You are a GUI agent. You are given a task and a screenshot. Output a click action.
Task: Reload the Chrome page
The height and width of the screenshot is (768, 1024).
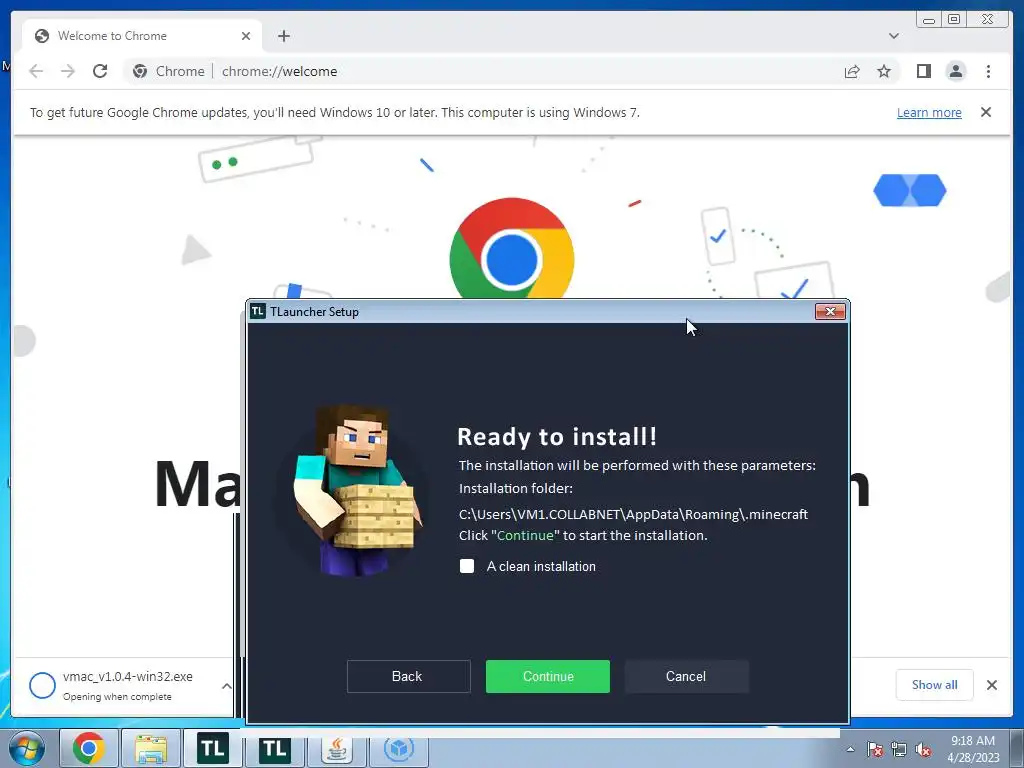(100, 71)
